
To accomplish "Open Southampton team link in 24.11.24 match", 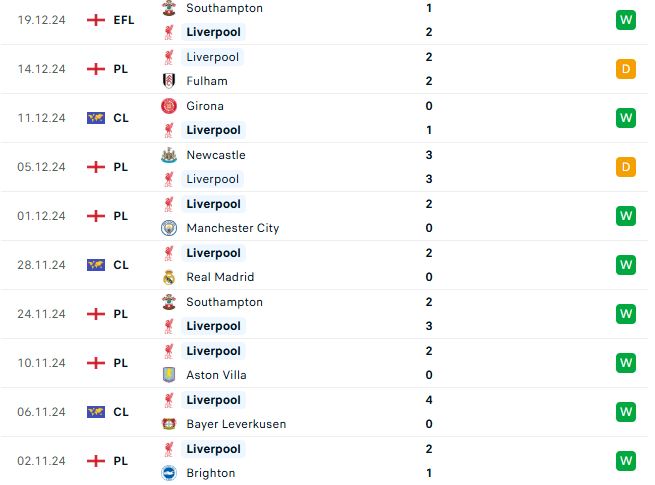I will (x=224, y=302).
